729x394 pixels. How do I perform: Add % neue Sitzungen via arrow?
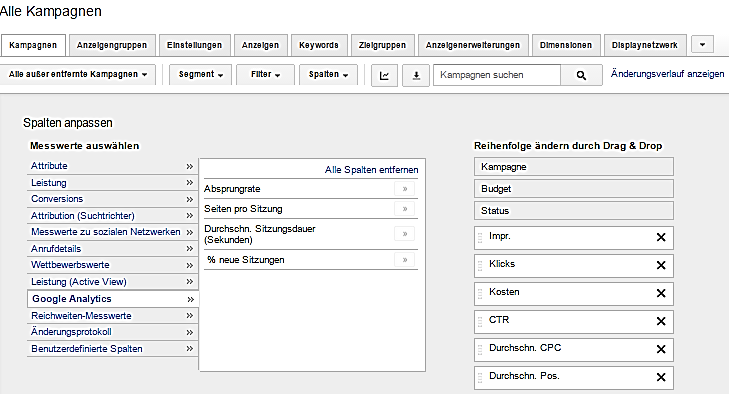(404, 260)
